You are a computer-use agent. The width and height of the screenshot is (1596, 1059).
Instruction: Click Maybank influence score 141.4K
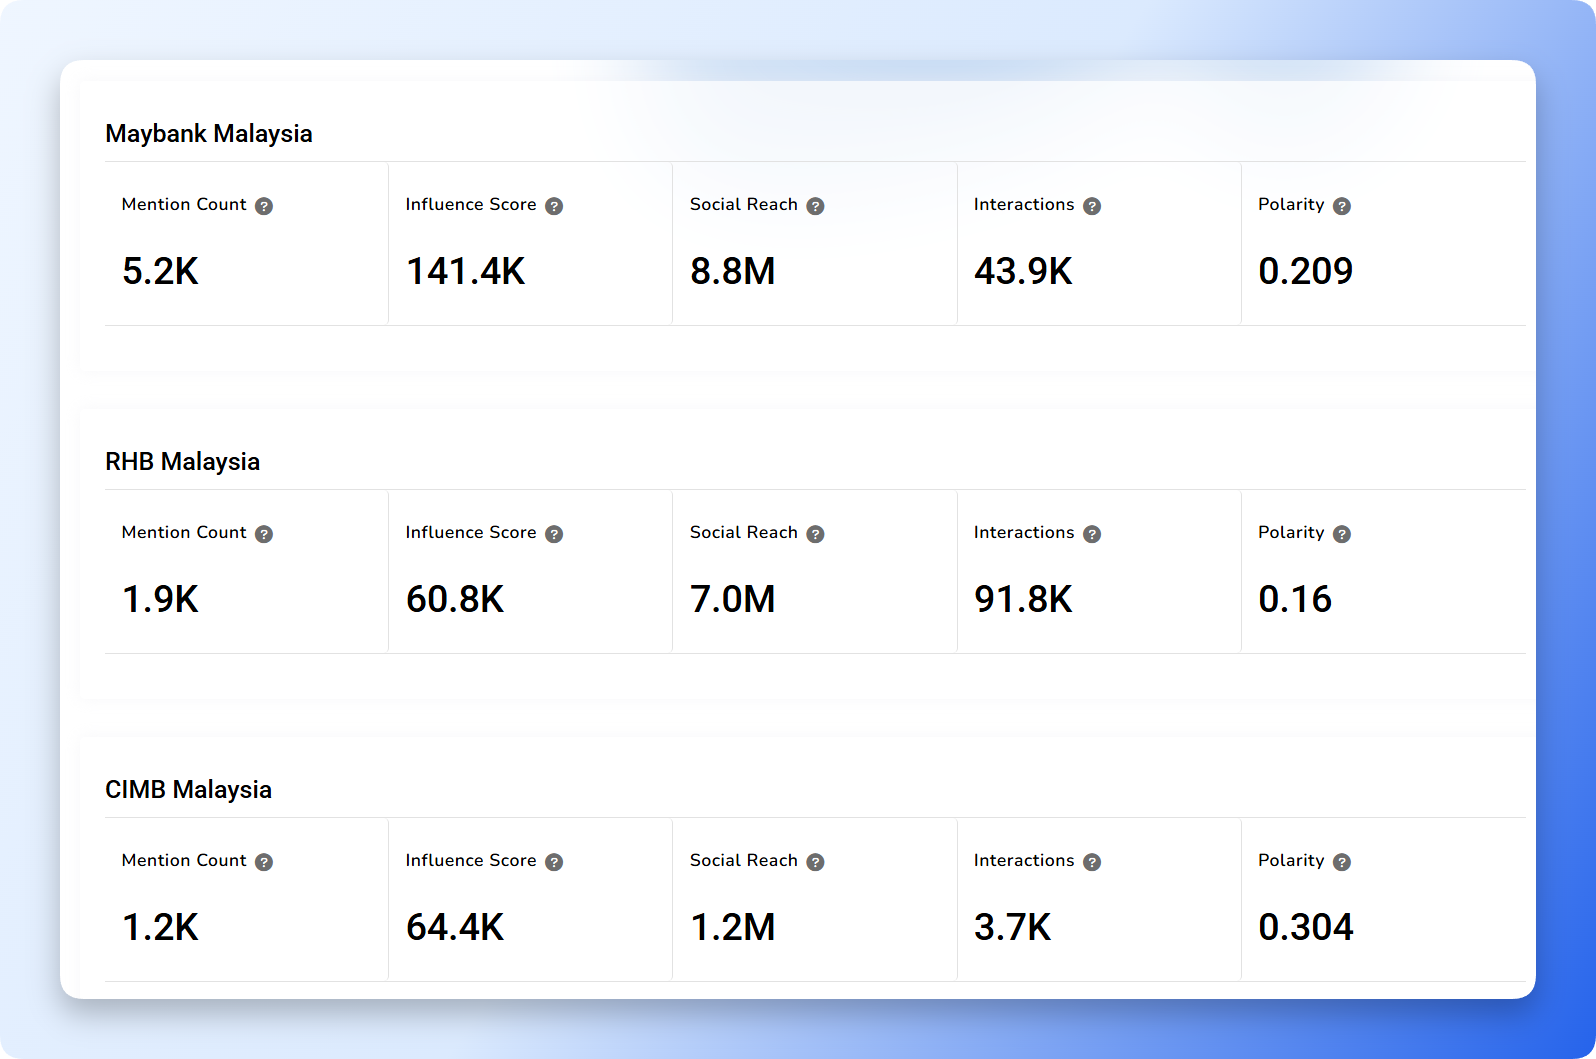(465, 271)
